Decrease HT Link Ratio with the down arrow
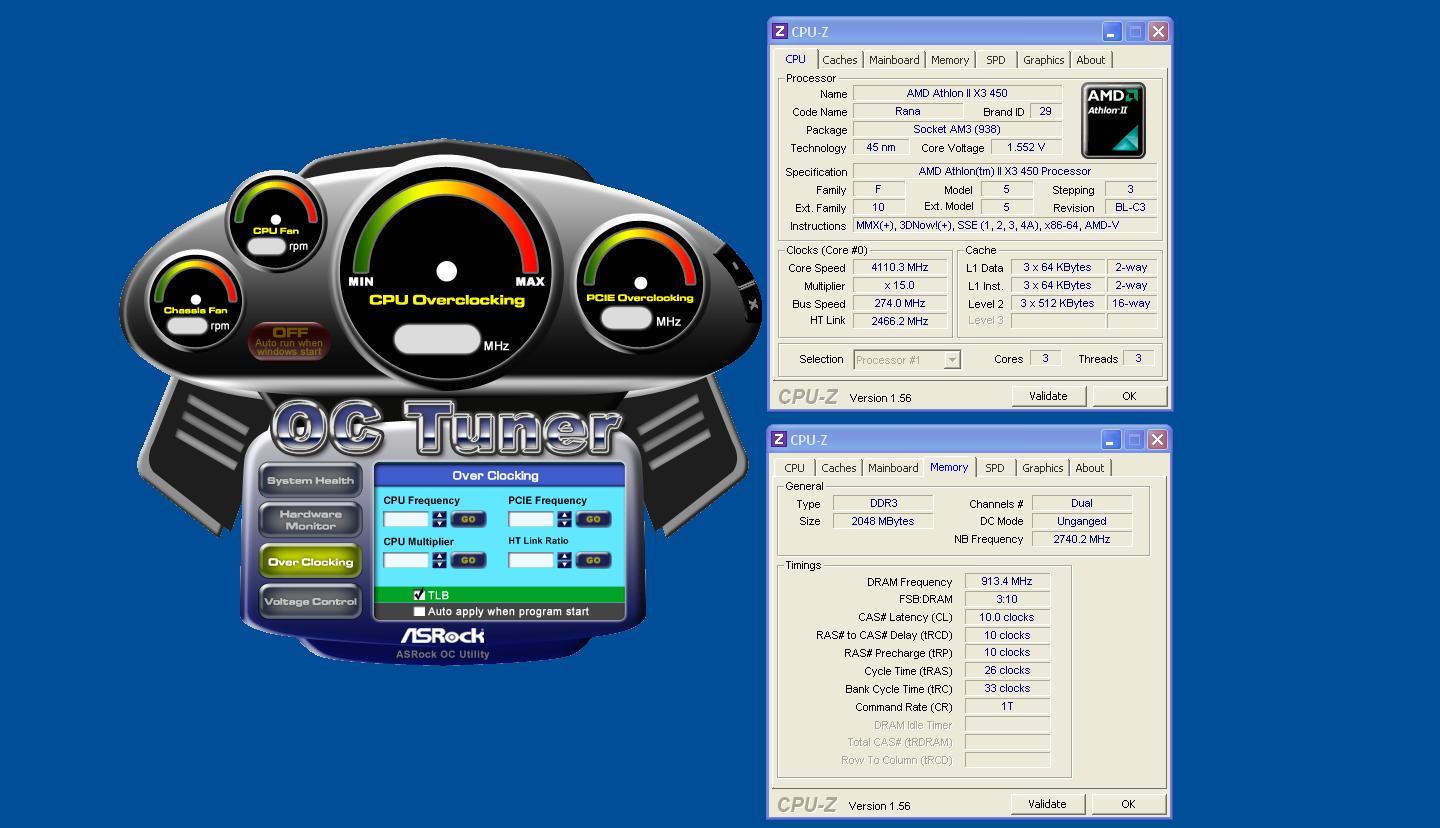 click(x=564, y=564)
